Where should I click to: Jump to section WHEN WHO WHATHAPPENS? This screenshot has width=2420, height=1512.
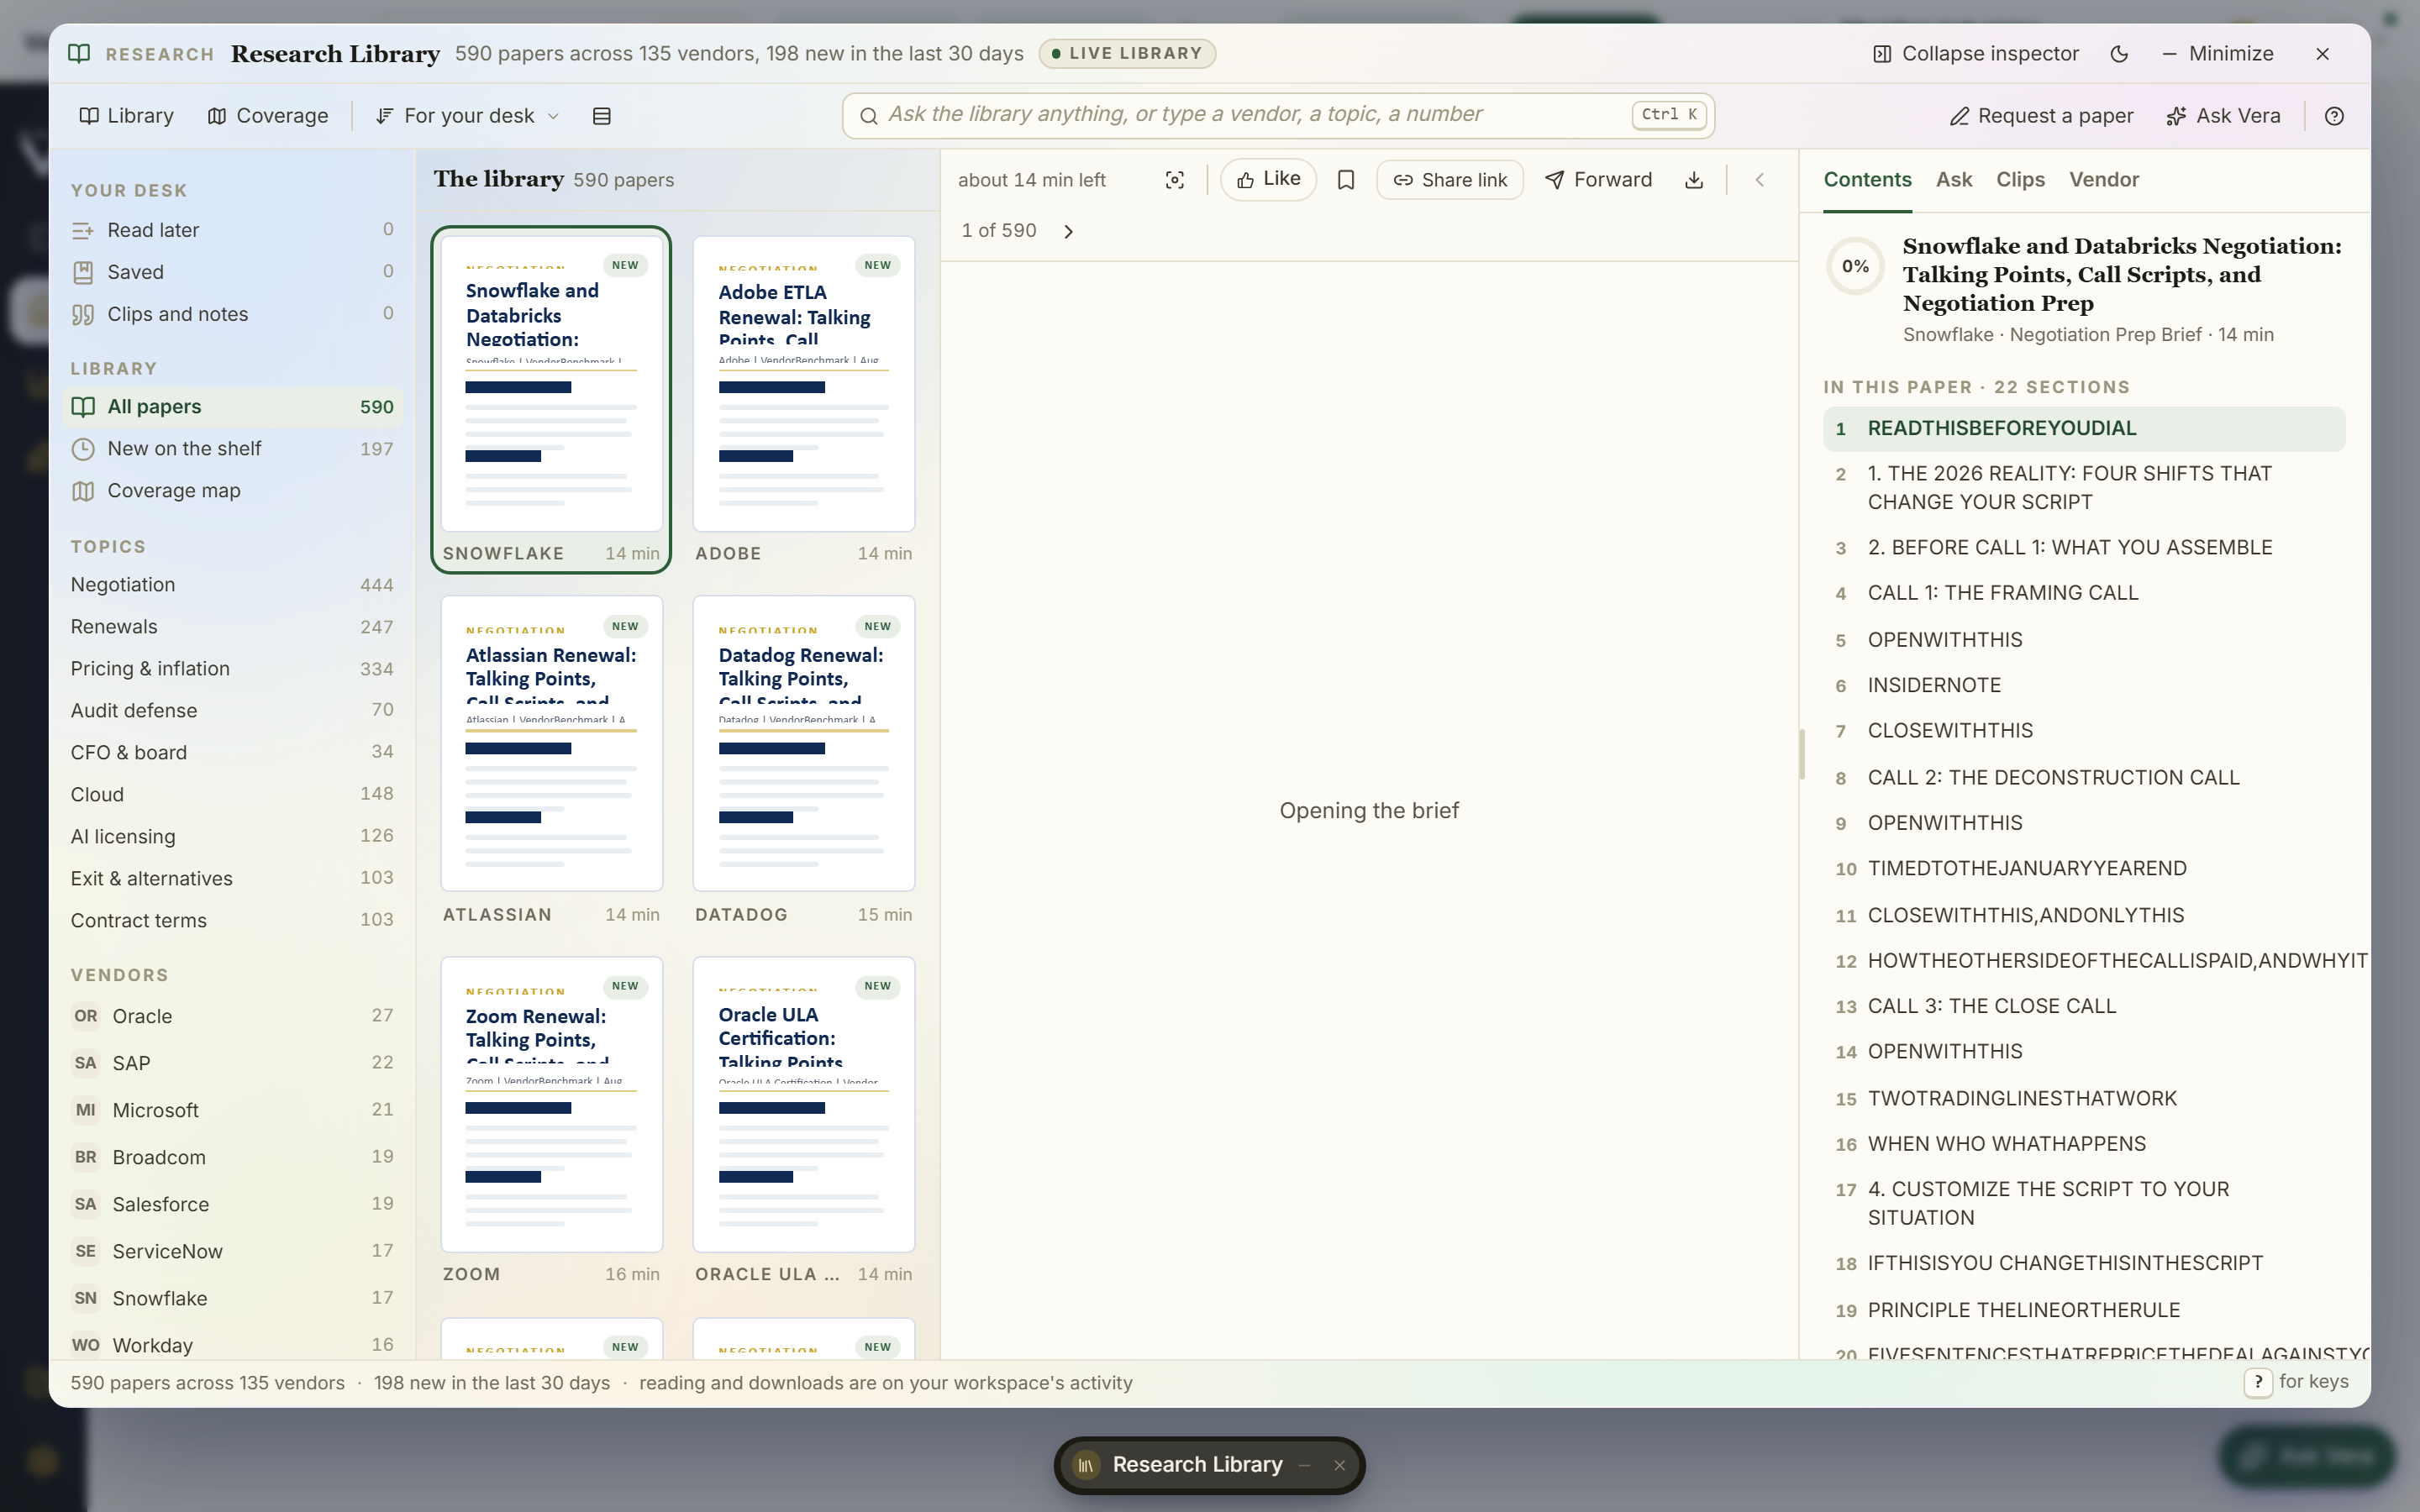[2084, 1144]
